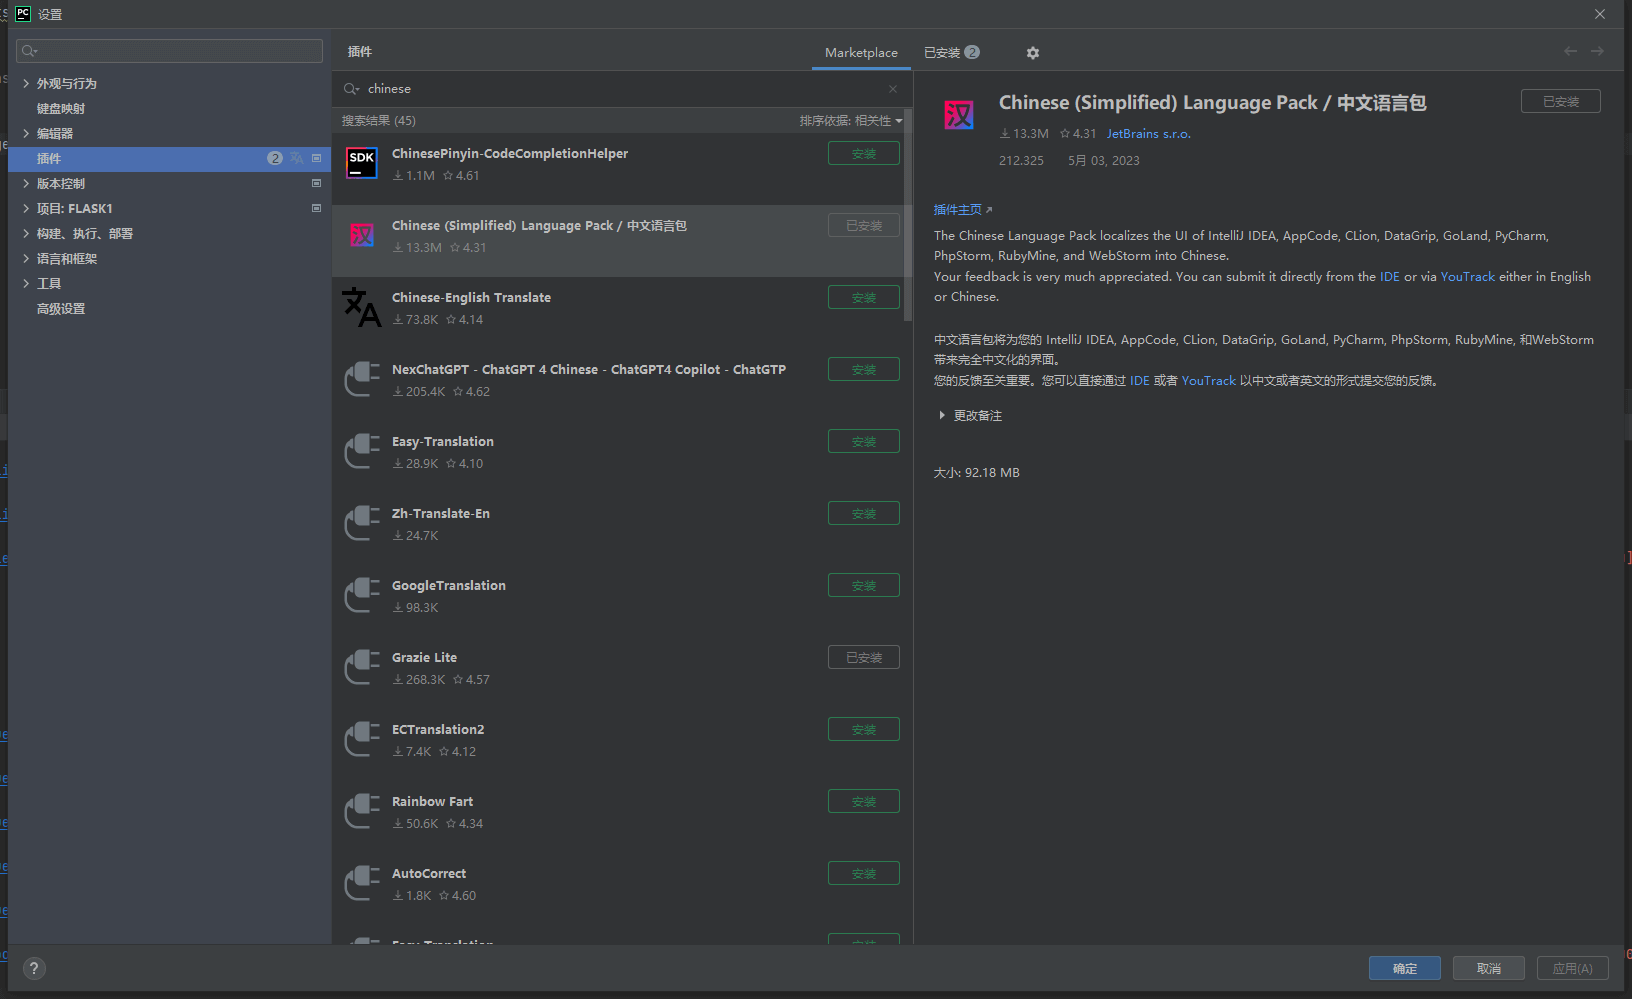Install Rainbow Fart plugin

863,801
